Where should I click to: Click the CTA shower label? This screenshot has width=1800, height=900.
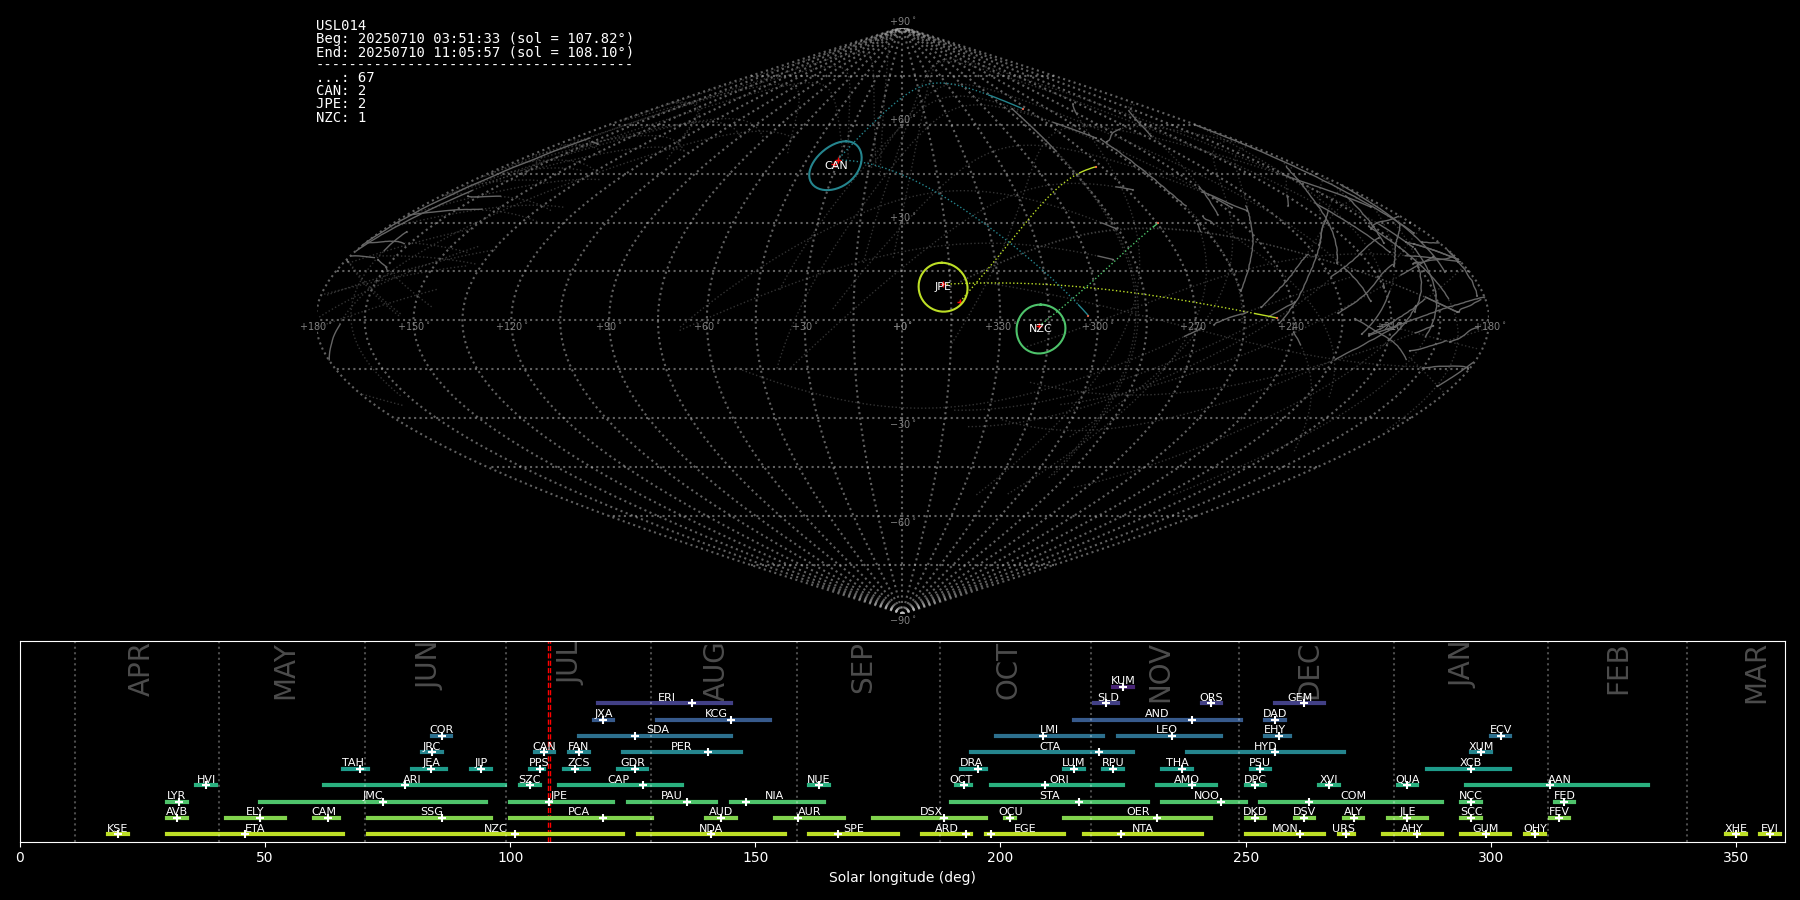tap(1050, 747)
